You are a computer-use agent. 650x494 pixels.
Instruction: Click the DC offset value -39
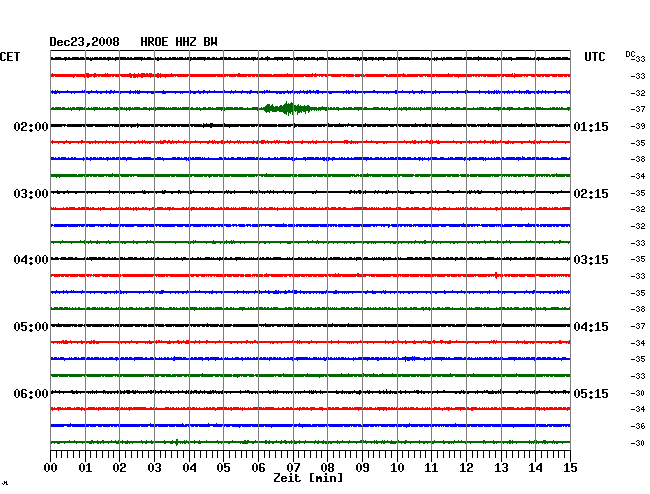(x=638, y=126)
